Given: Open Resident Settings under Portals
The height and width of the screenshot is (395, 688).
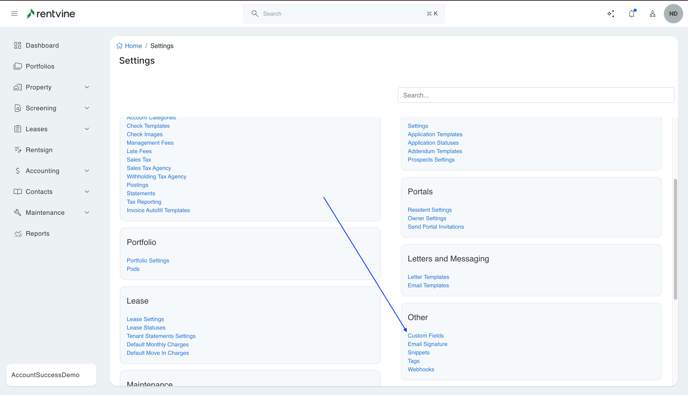Looking at the screenshot, I should (430, 210).
